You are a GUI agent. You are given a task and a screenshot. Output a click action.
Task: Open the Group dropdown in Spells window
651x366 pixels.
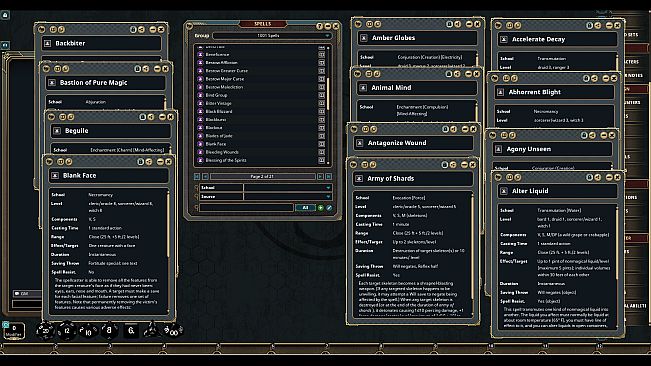click(272, 36)
